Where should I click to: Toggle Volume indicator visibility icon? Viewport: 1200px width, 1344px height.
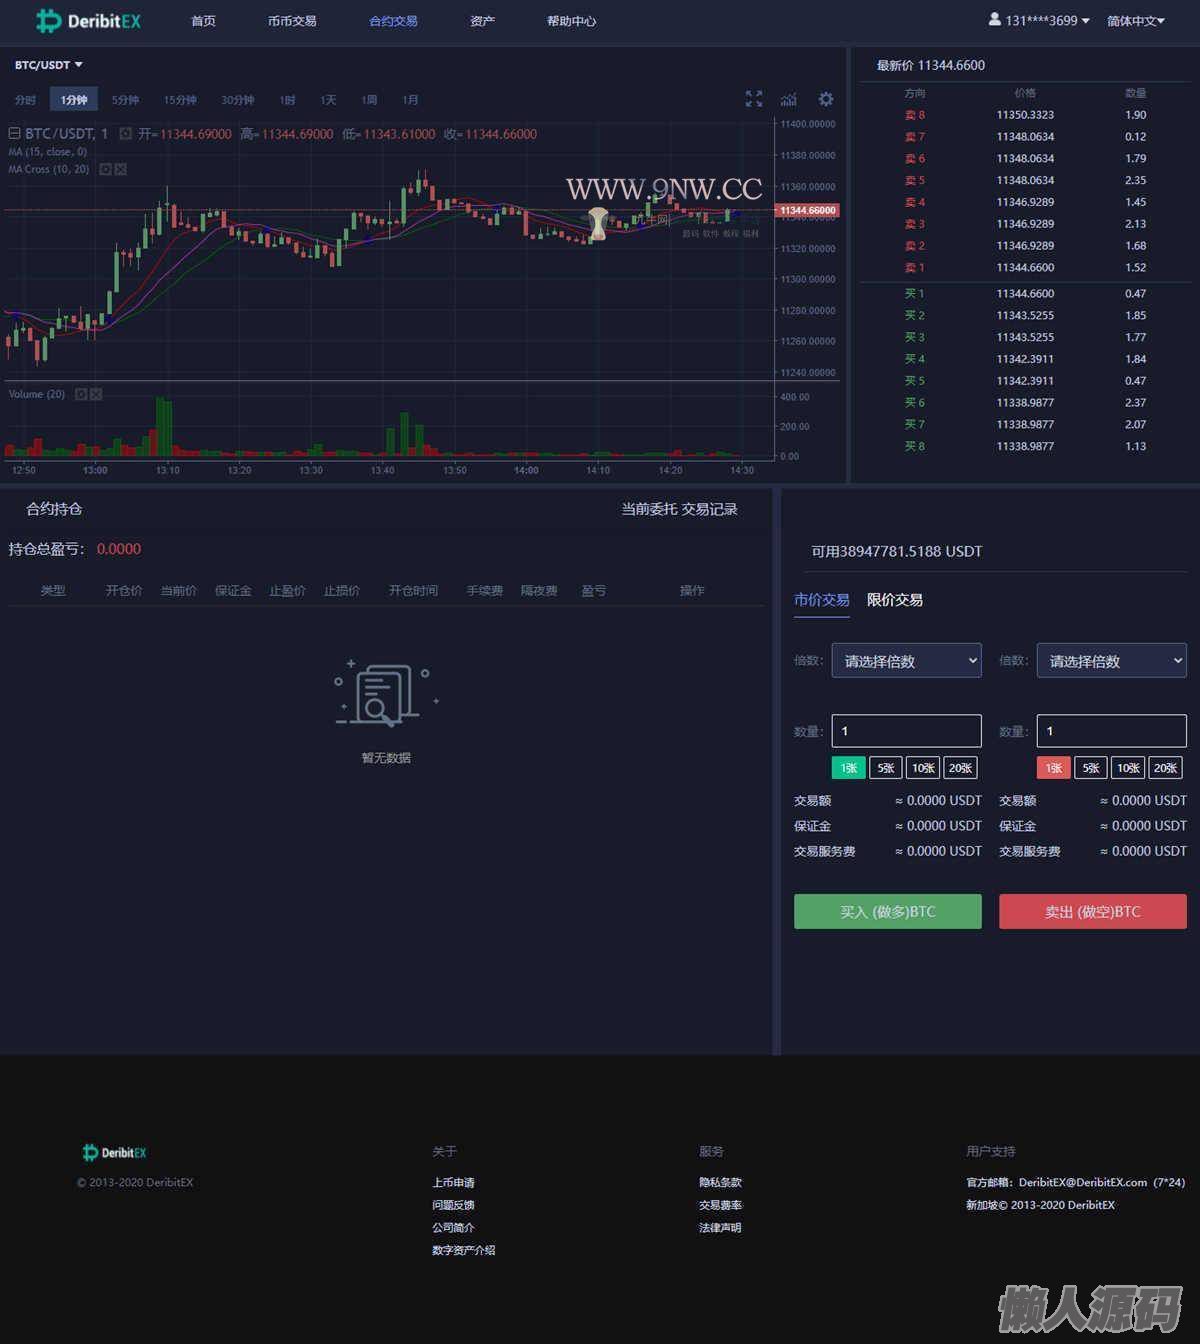click(81, 394)
